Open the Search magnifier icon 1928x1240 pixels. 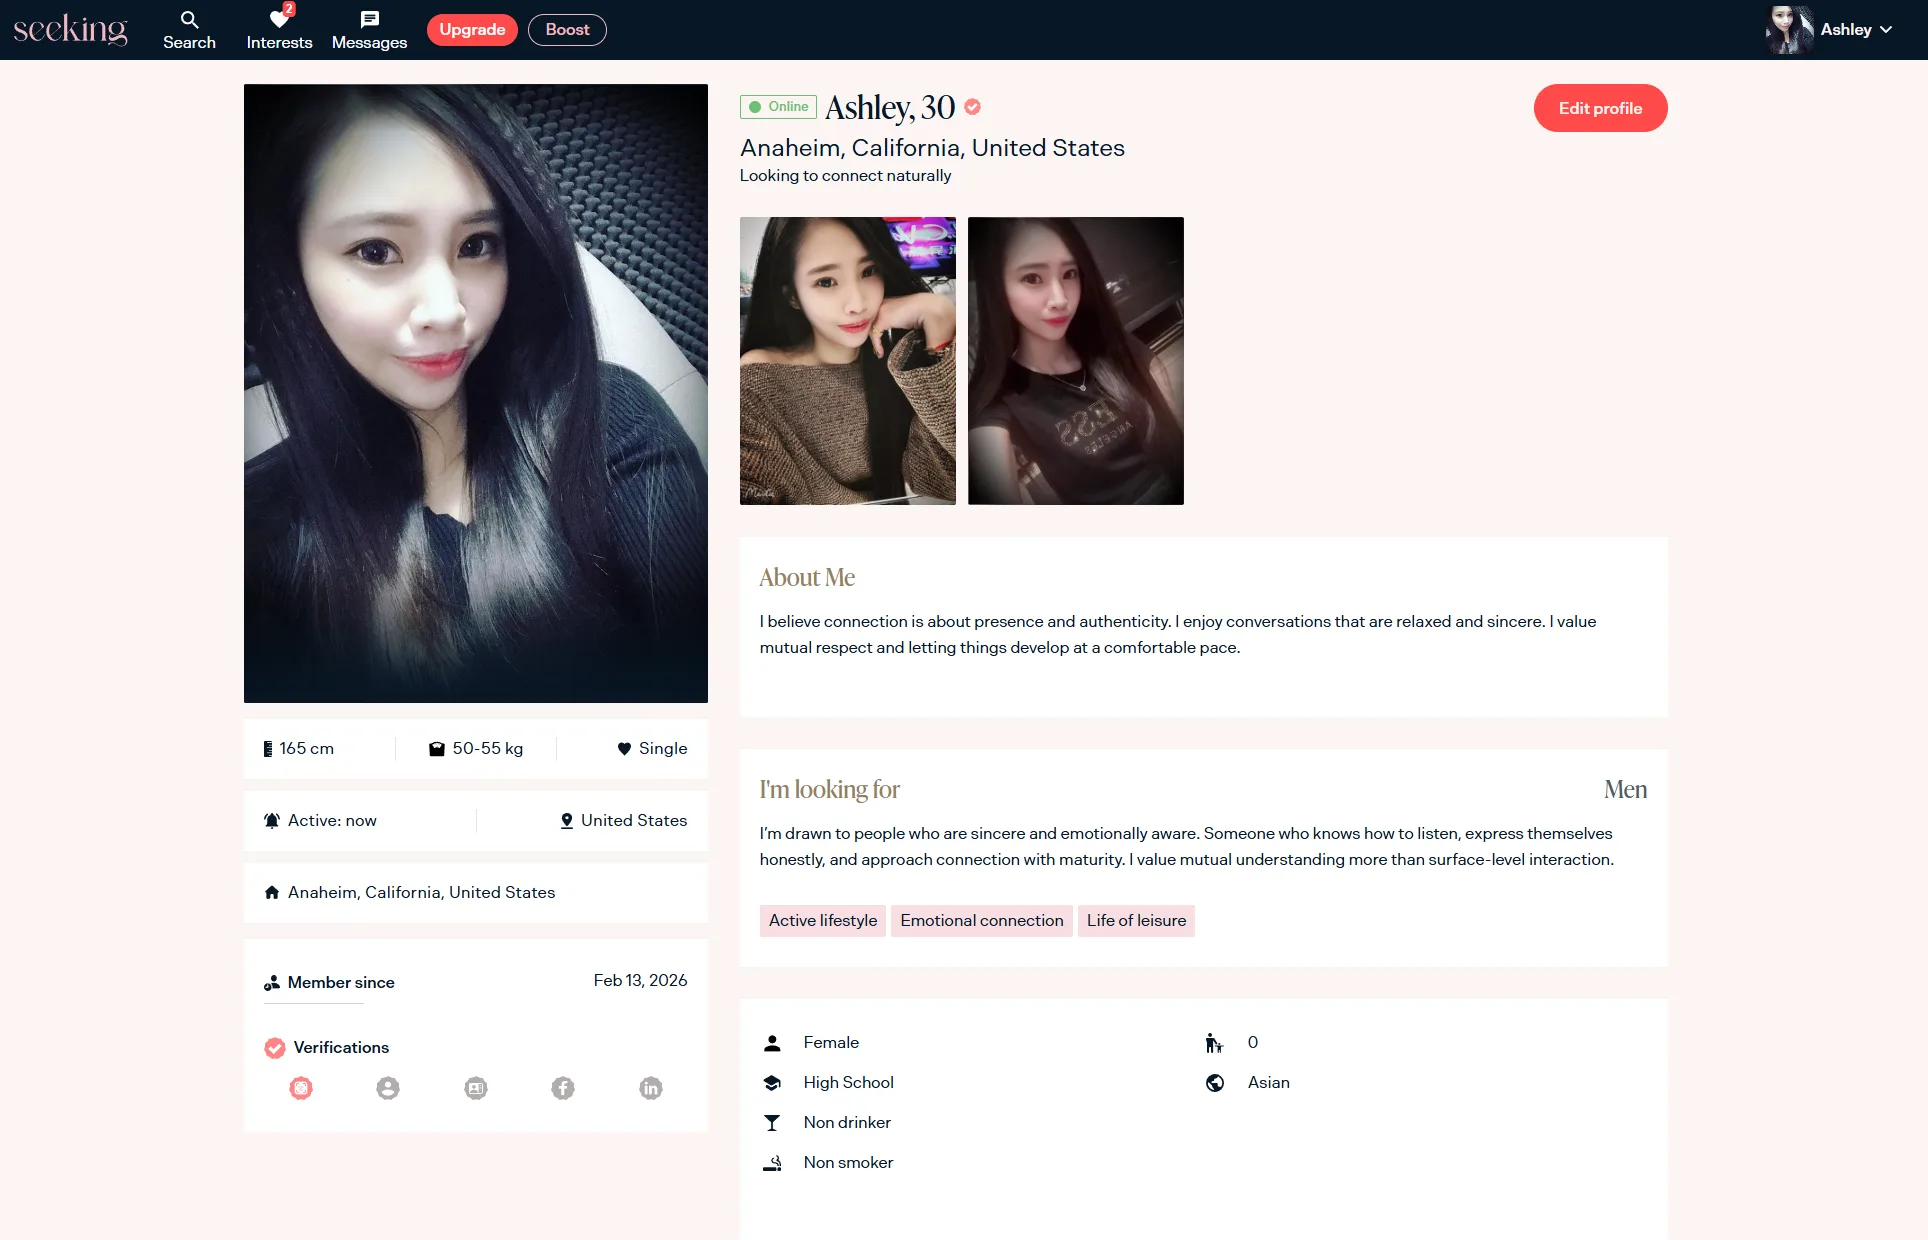click(x=189, y=20)
